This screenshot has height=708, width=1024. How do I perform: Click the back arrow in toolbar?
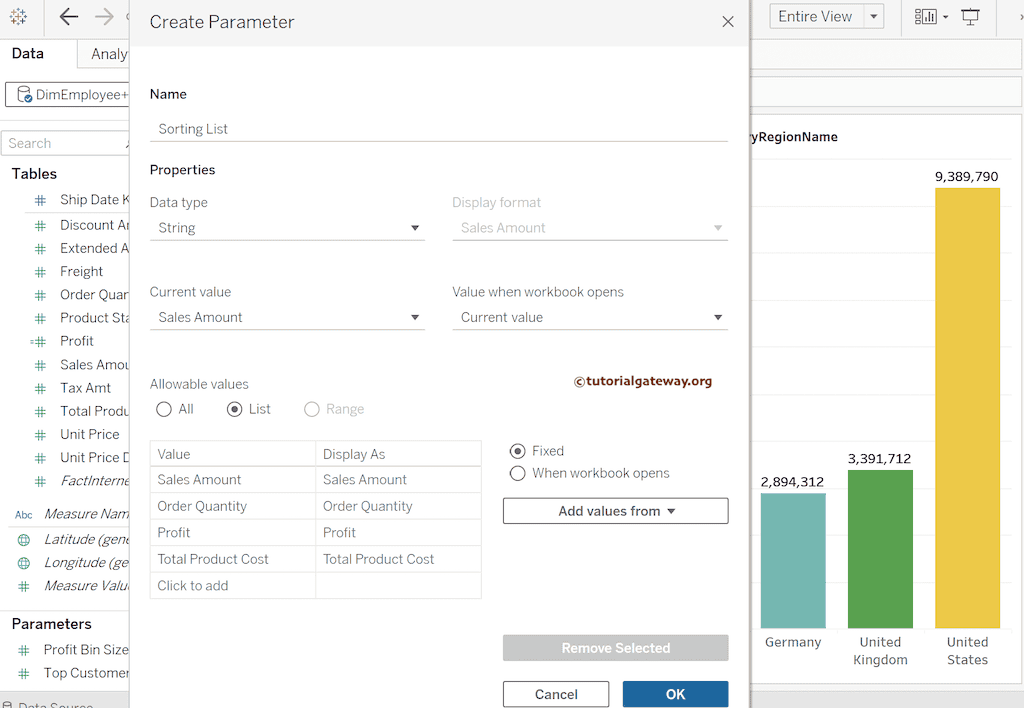68,17
